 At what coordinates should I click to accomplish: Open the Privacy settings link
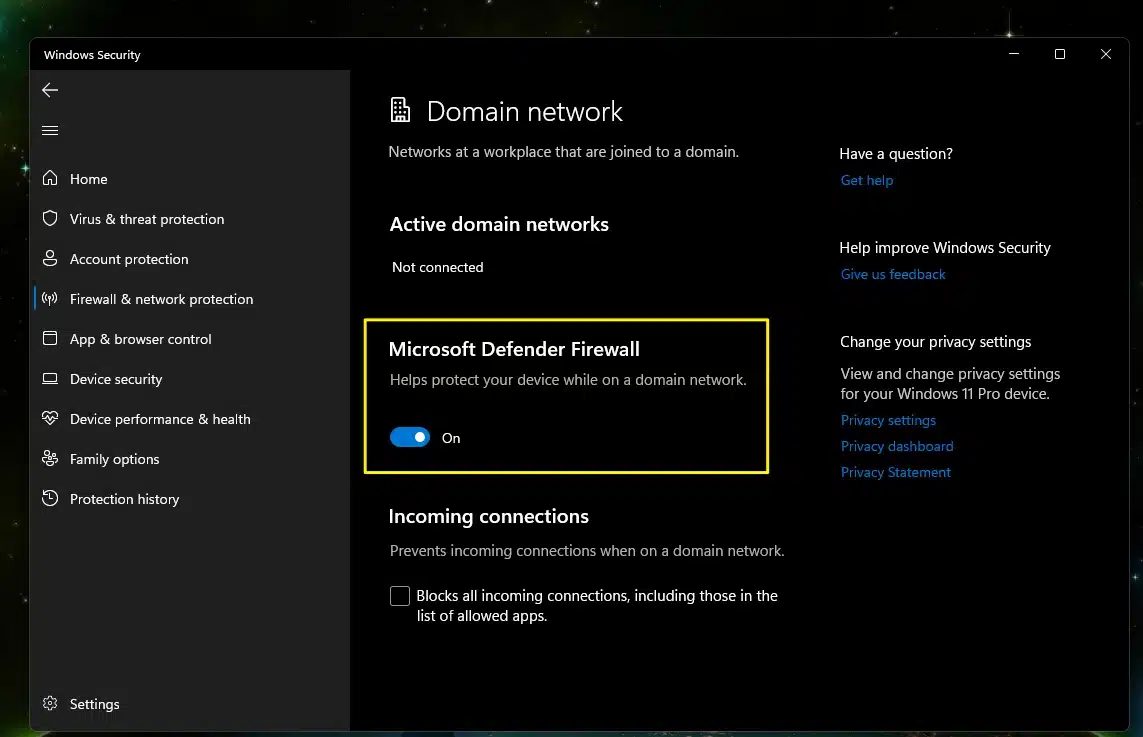(888, 420)
